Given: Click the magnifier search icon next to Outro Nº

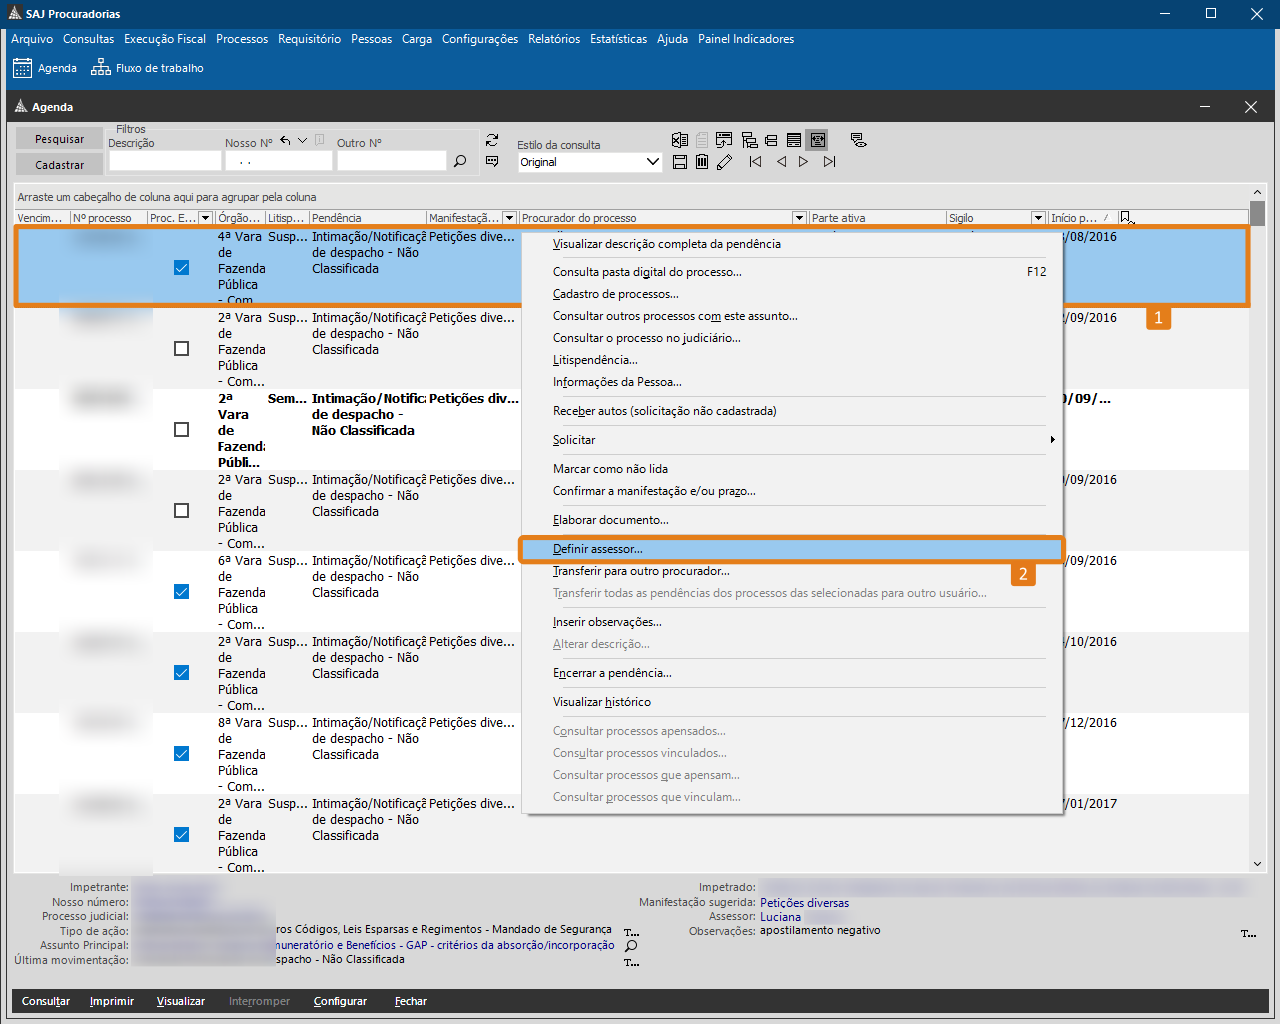Looking at the screenshot, I should point(460,161).
